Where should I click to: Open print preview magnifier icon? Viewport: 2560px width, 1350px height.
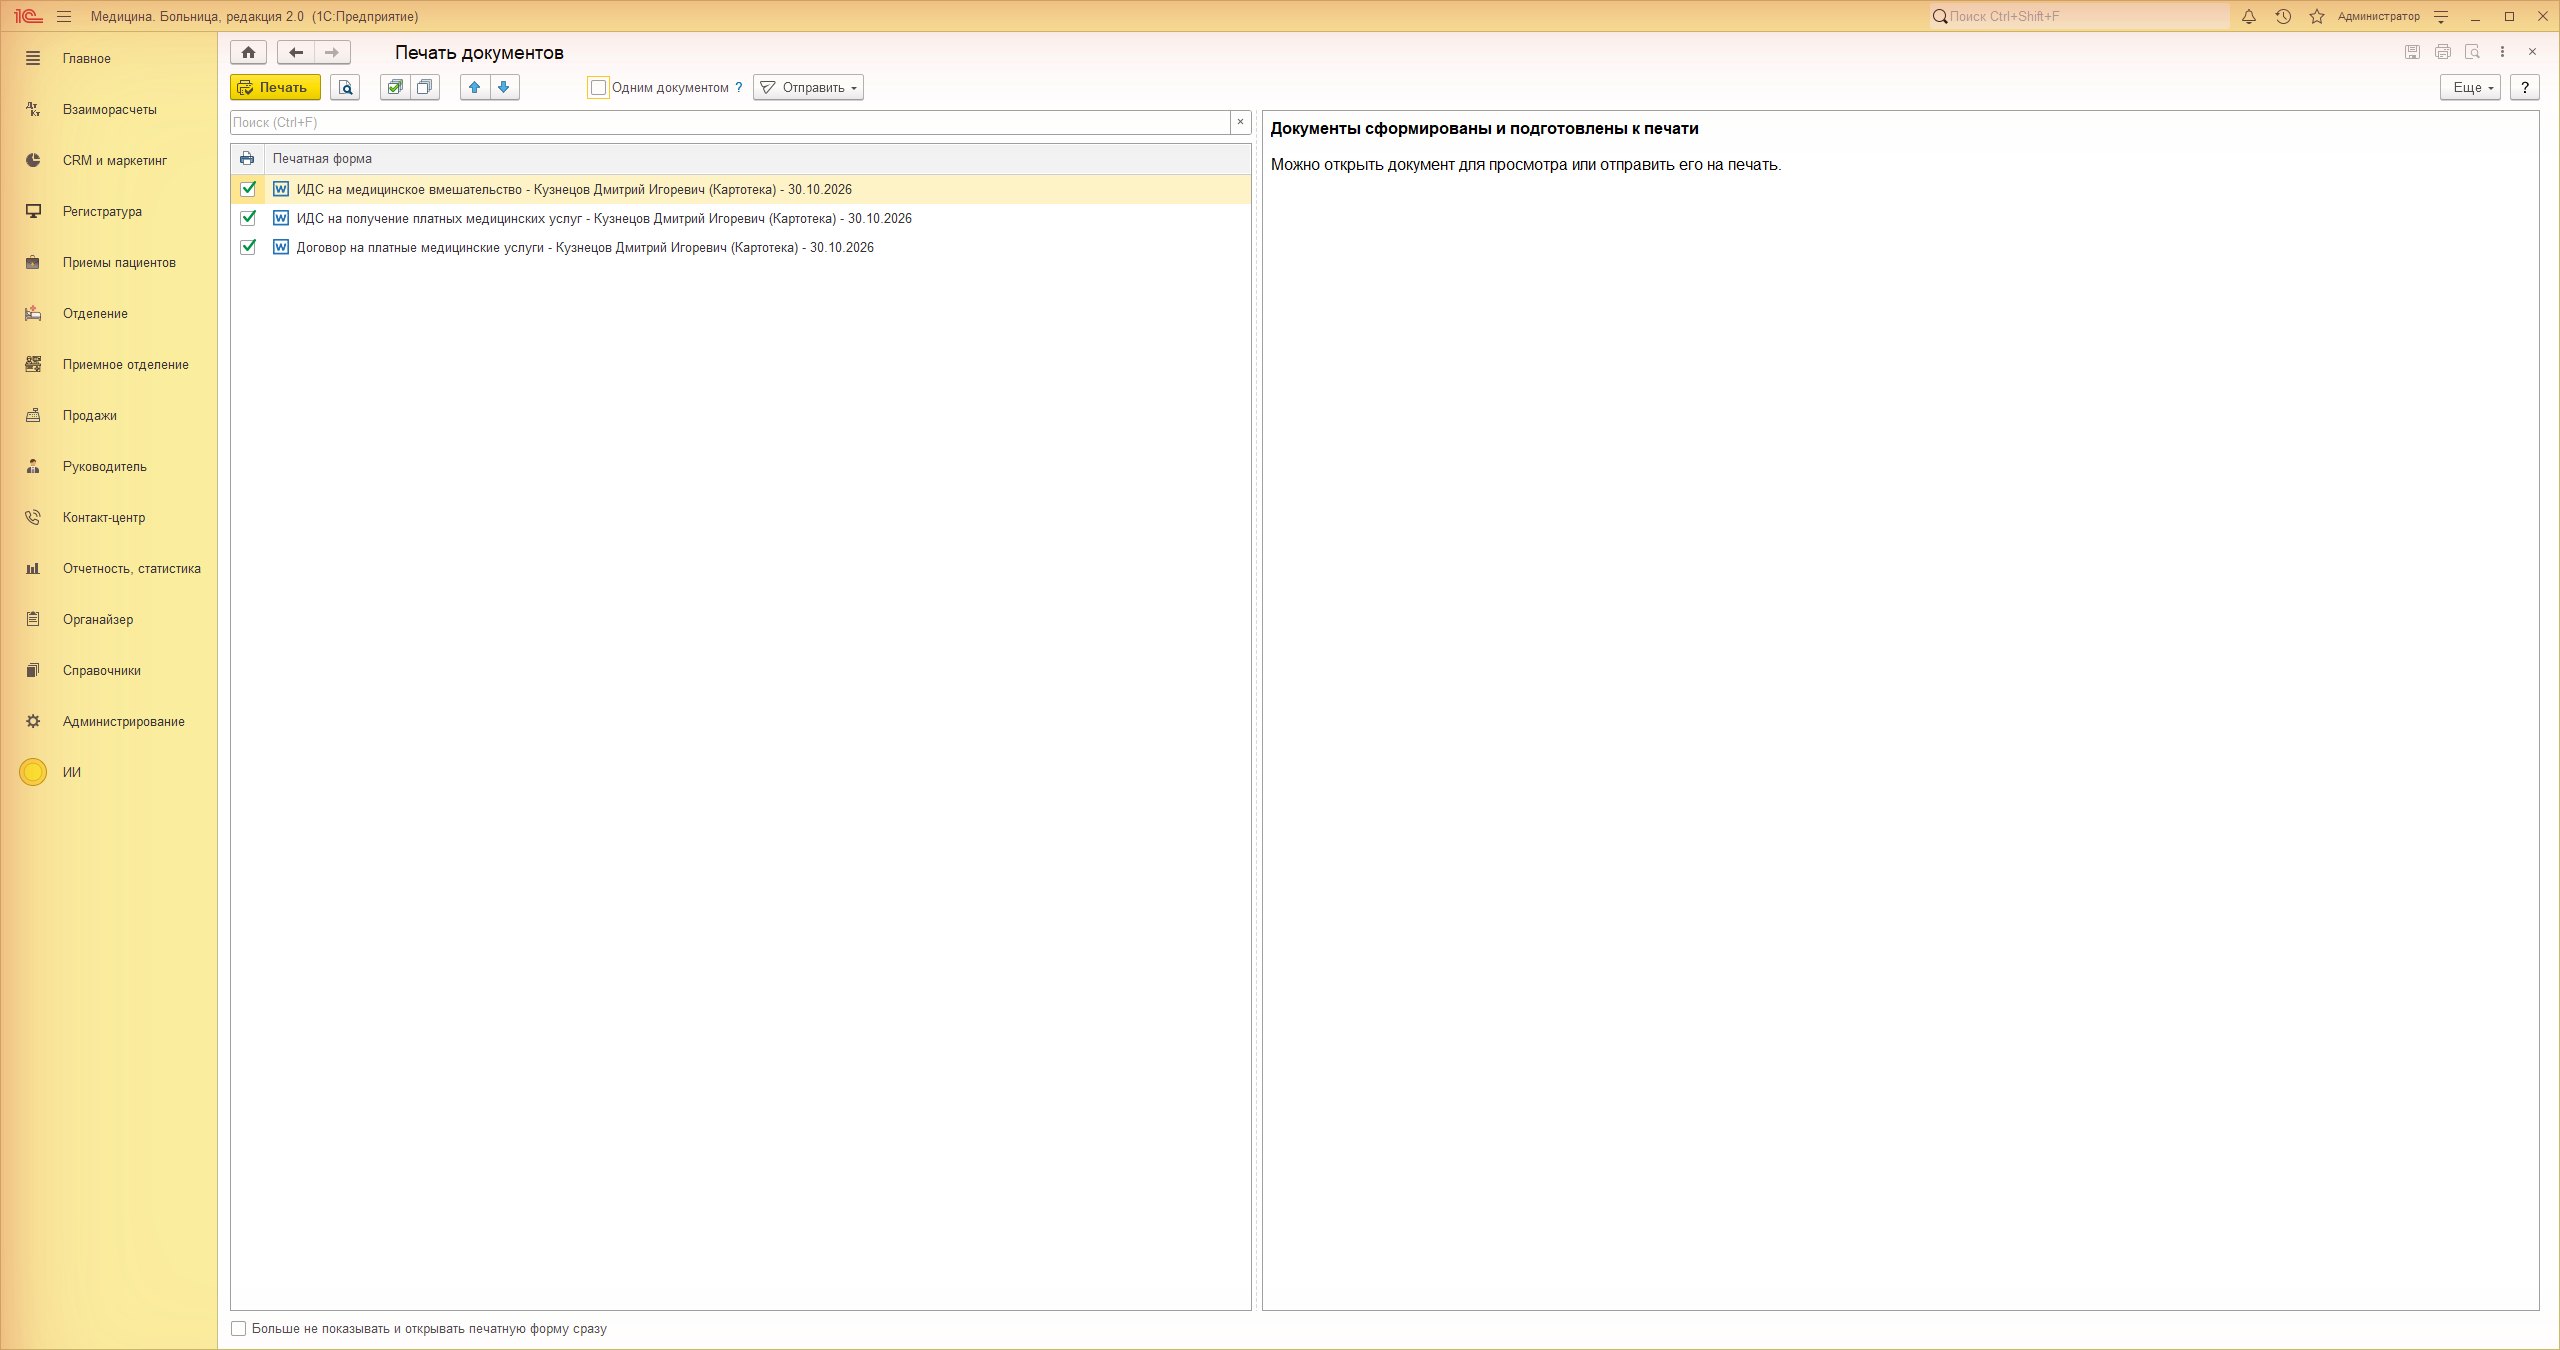(345, 87)
